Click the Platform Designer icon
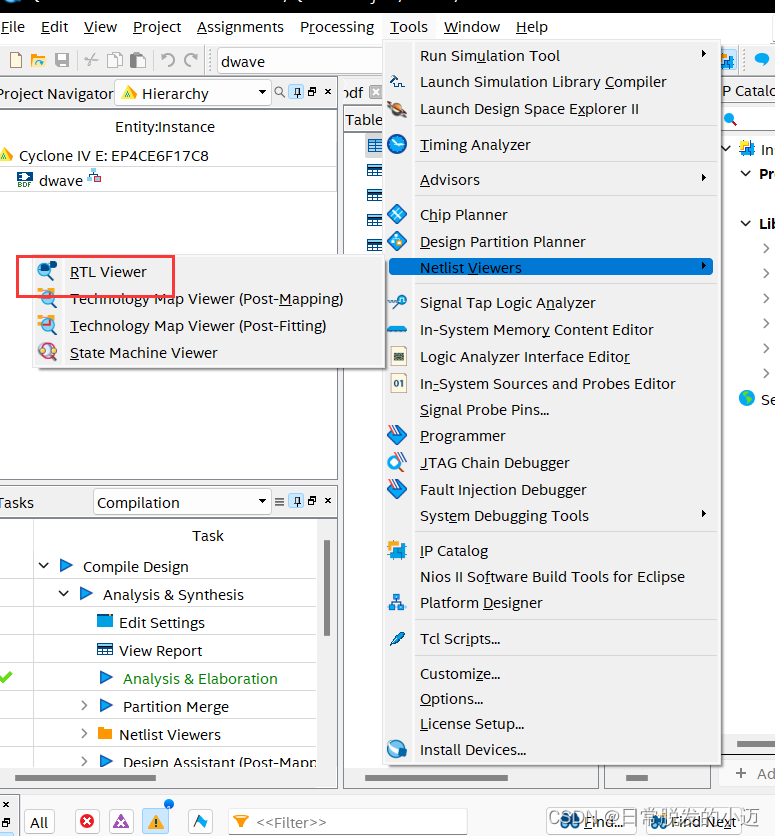775x836 pixels. click(397, 602)
